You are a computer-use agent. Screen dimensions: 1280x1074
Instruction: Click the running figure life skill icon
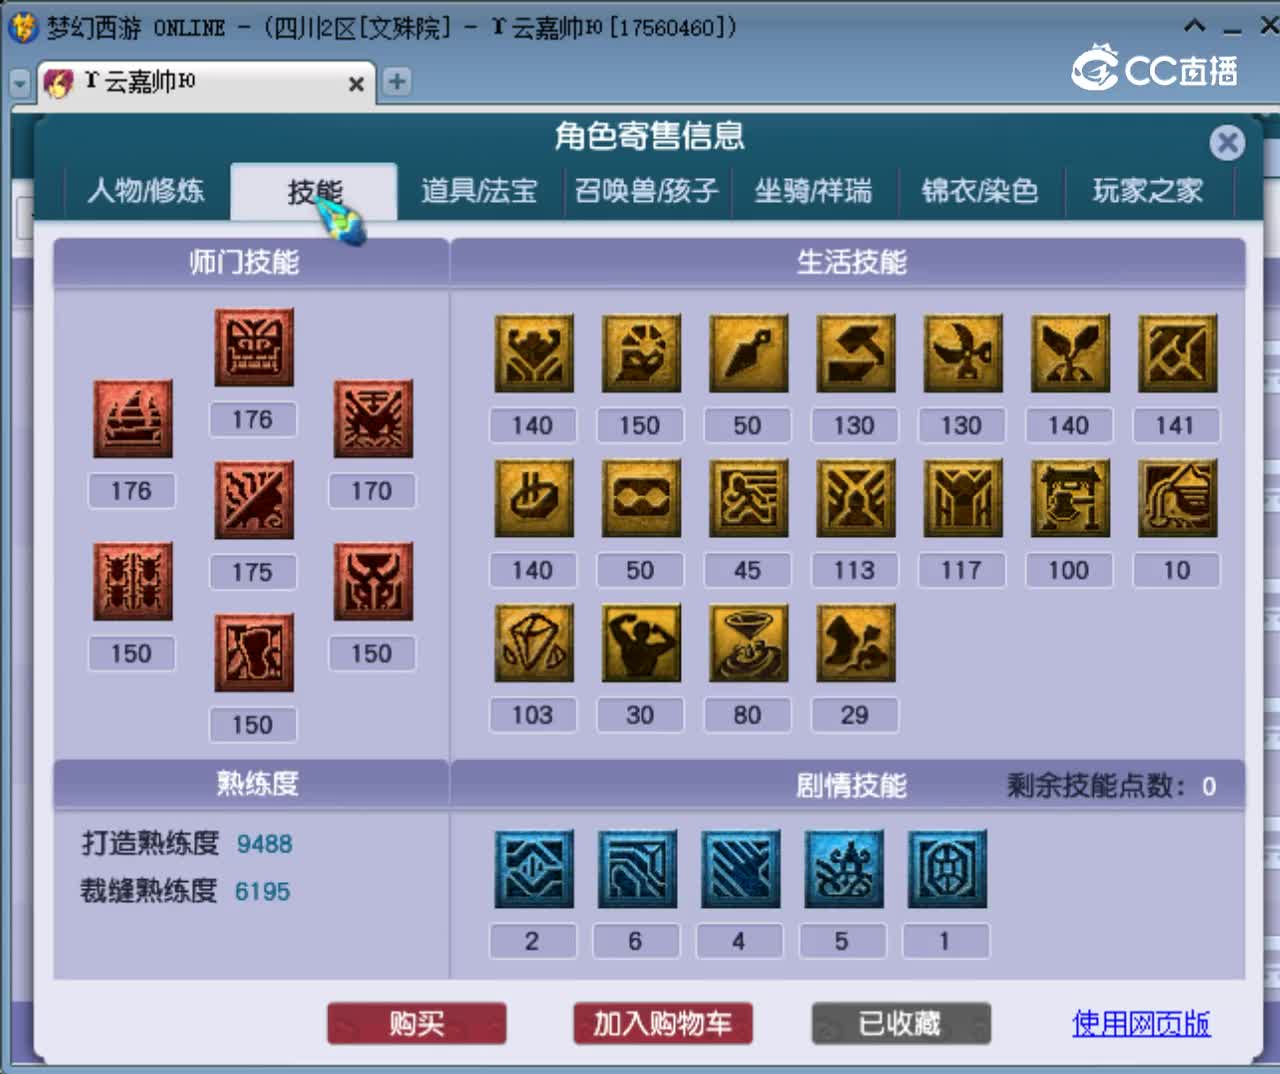point(748,498)
